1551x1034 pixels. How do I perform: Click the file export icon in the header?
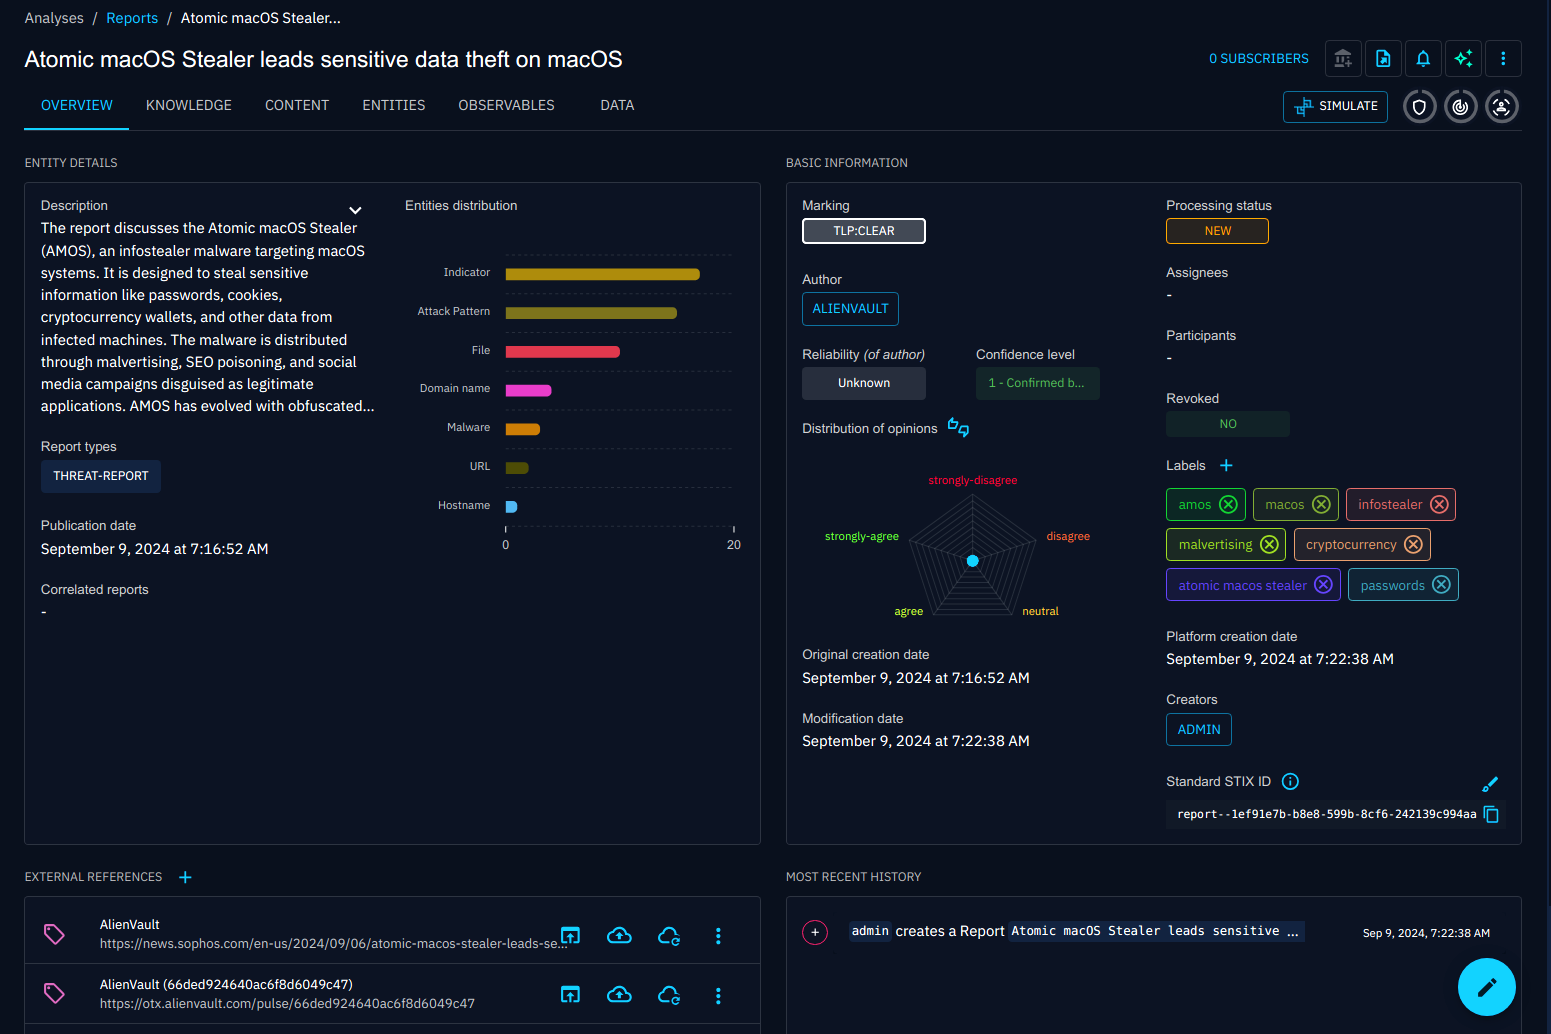(1383, 58)
